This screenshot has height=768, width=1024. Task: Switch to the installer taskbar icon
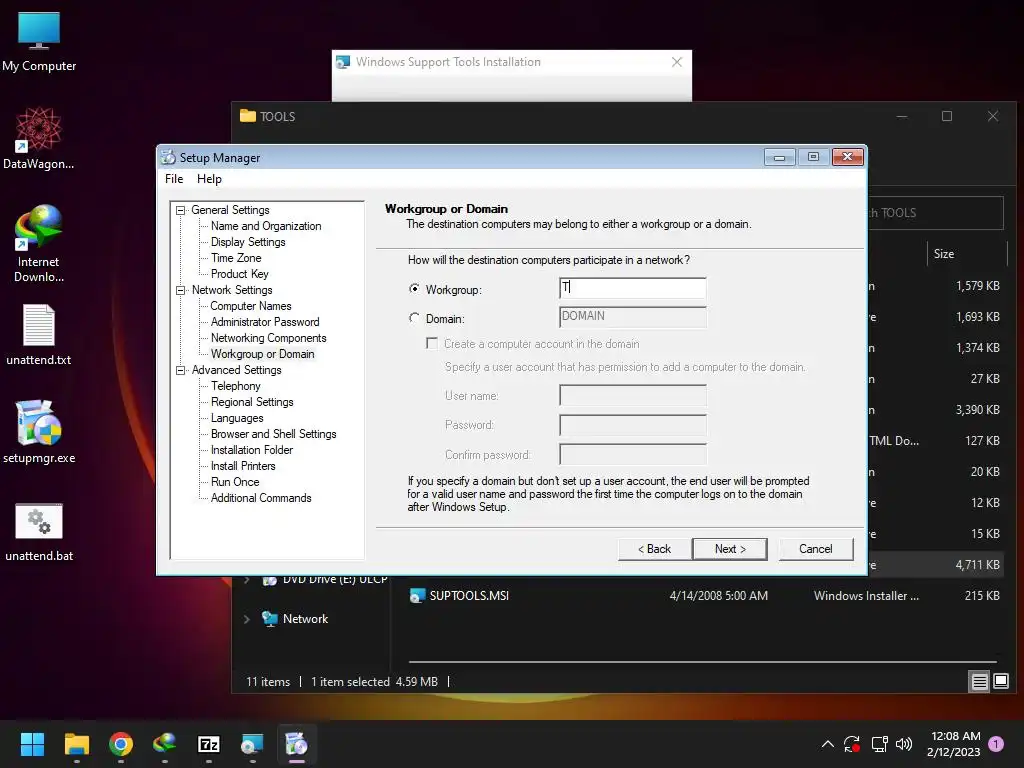point(252,744)
